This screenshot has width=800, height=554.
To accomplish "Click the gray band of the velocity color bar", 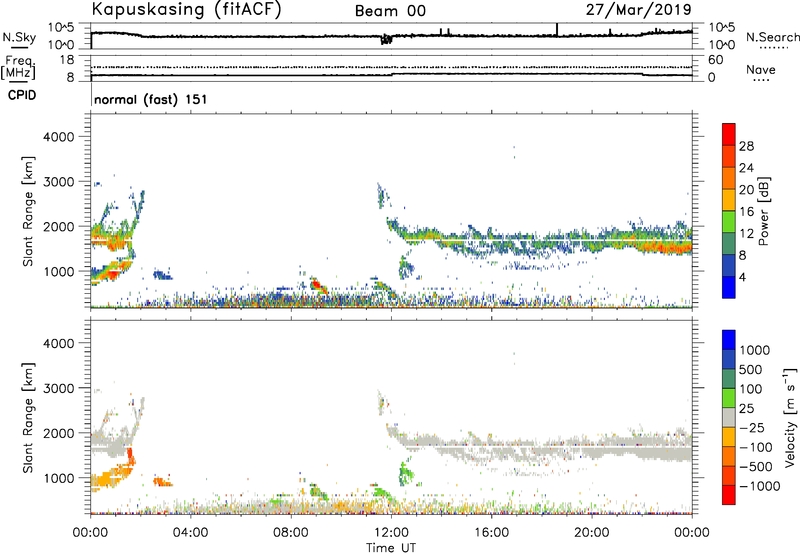I will pyautogui.click(x=729, y=418).
